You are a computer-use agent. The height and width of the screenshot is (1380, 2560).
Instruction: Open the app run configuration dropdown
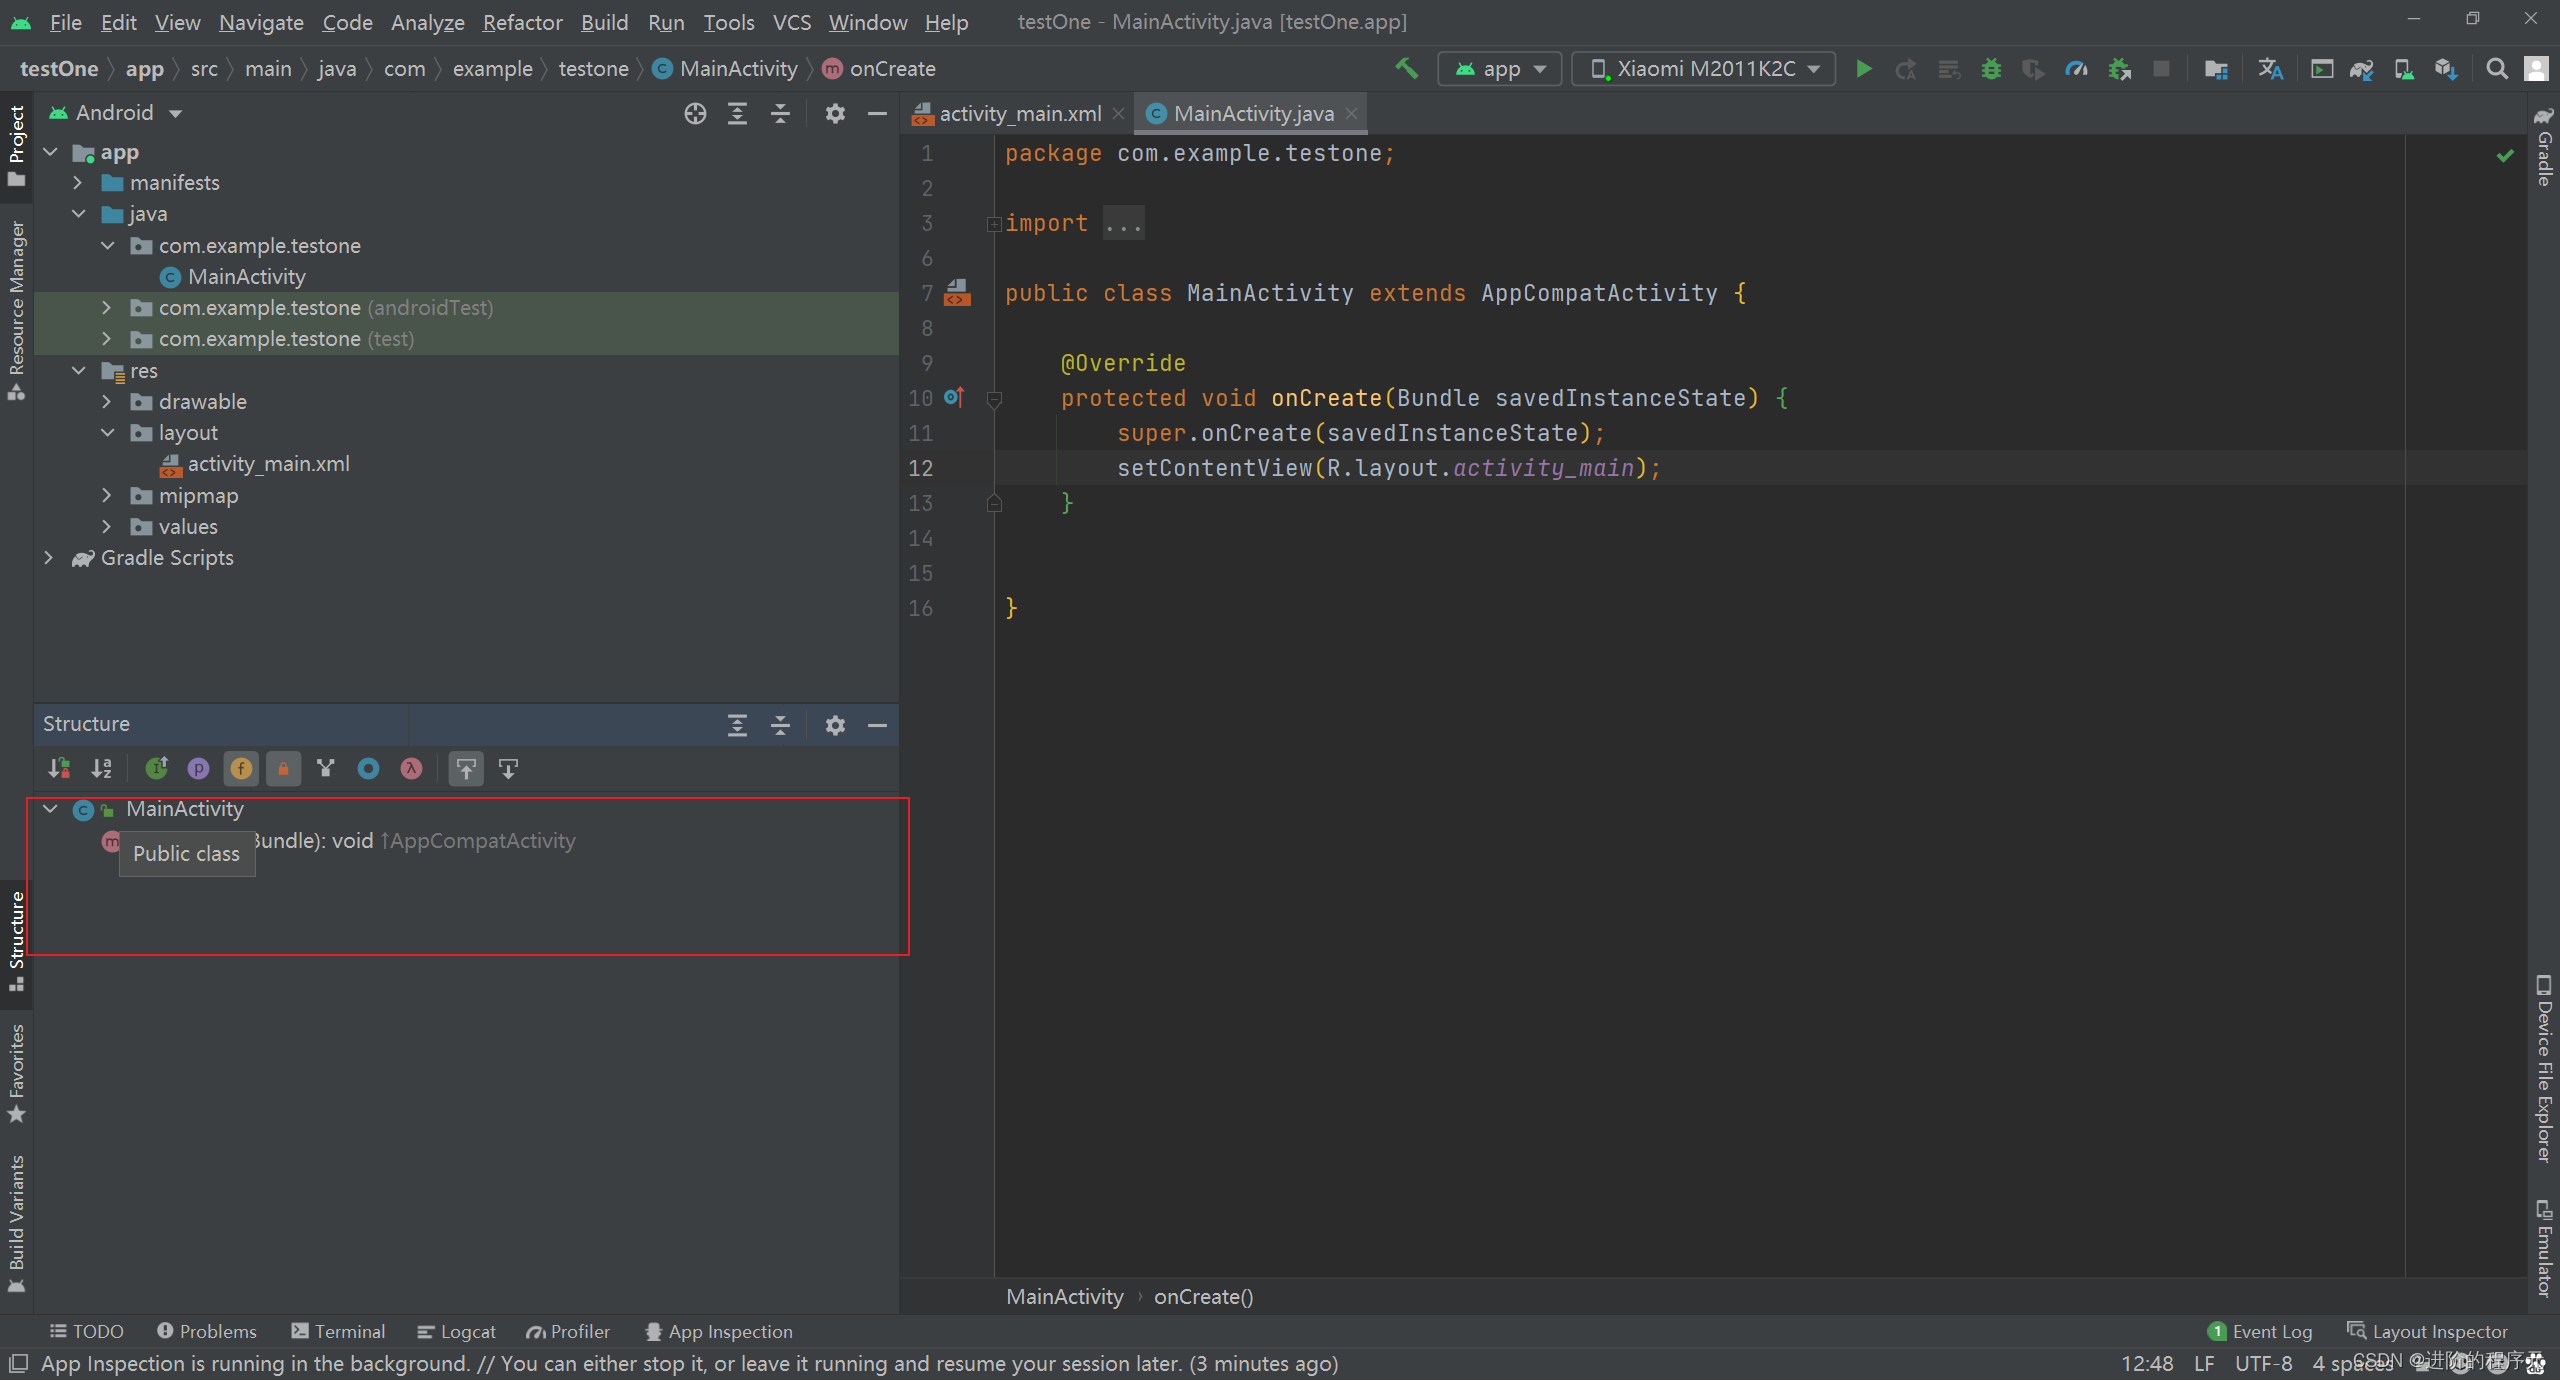[1499, 69]
